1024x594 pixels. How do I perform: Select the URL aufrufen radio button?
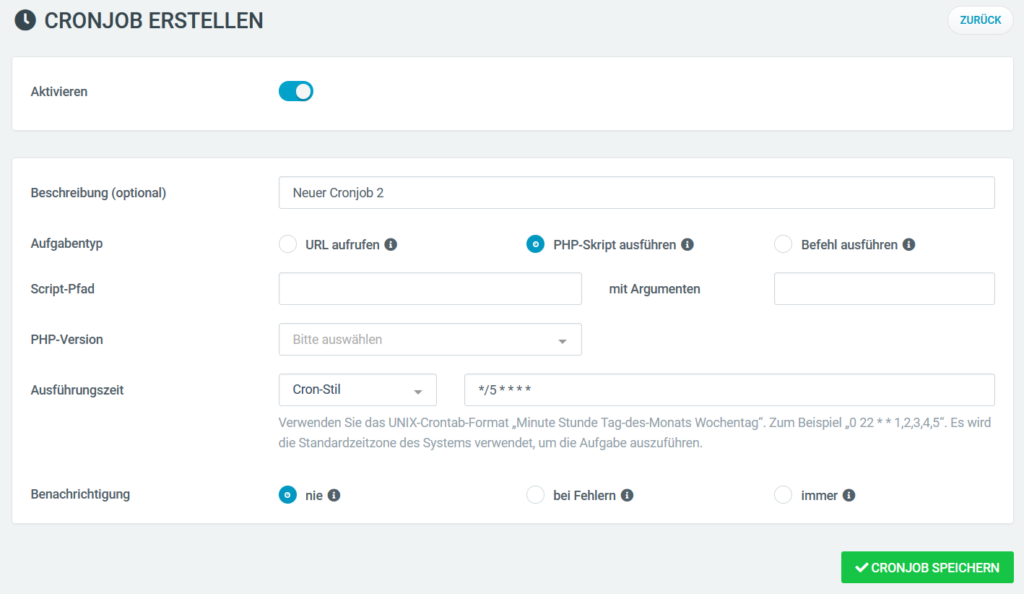tap(287, 244)
